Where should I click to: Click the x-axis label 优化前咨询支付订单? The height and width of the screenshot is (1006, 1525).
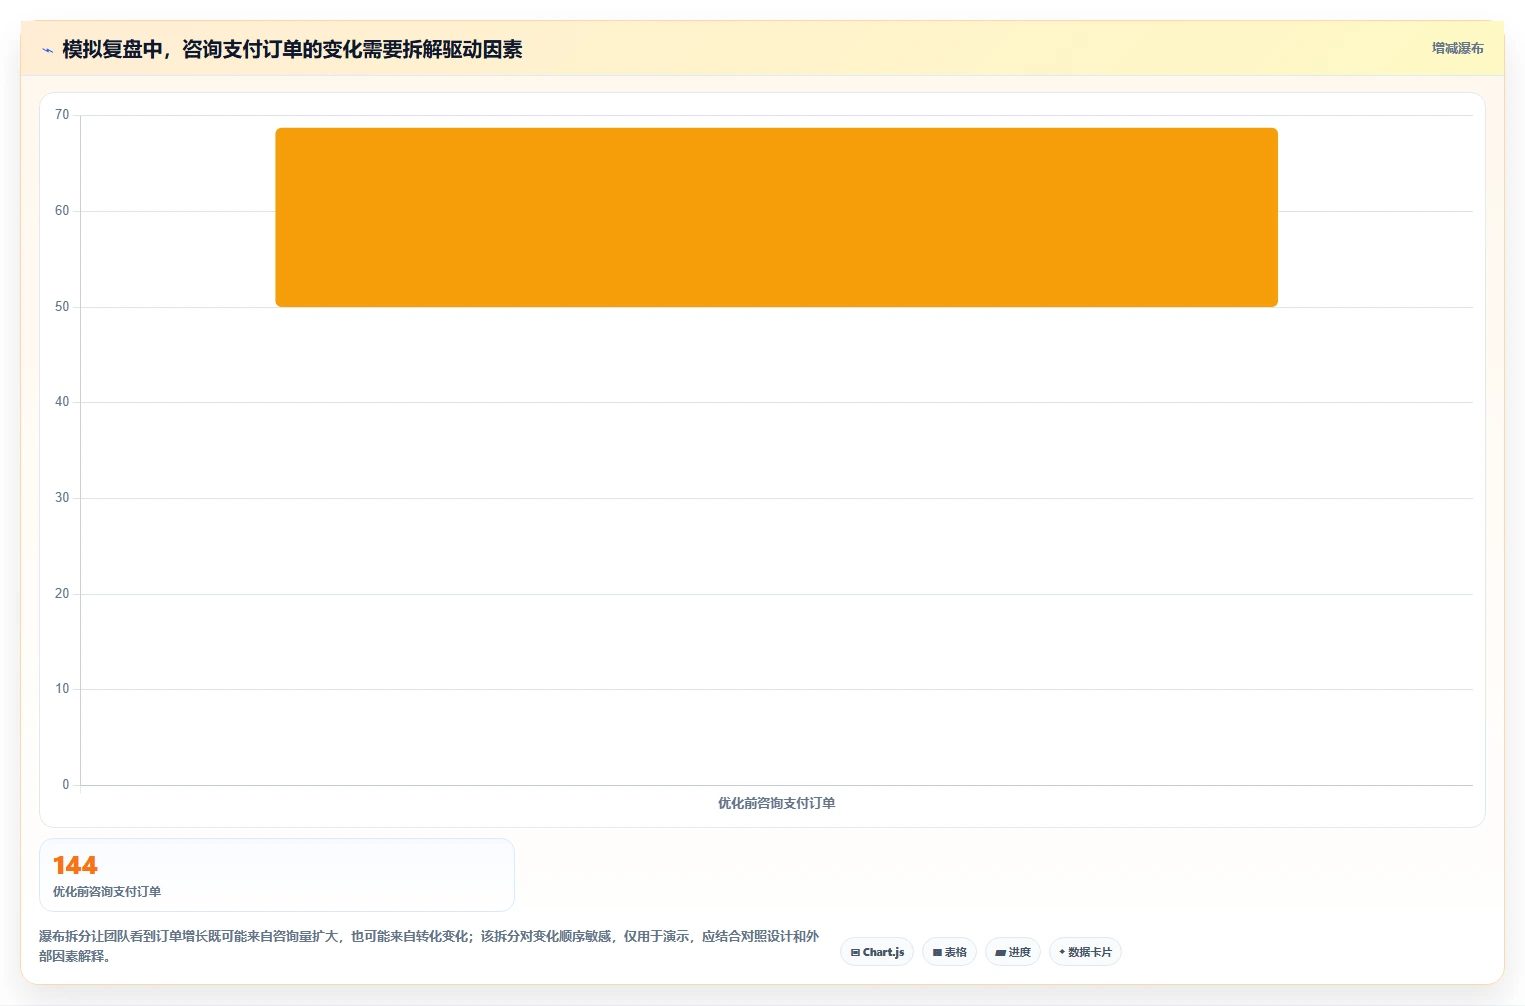point(776,803)
